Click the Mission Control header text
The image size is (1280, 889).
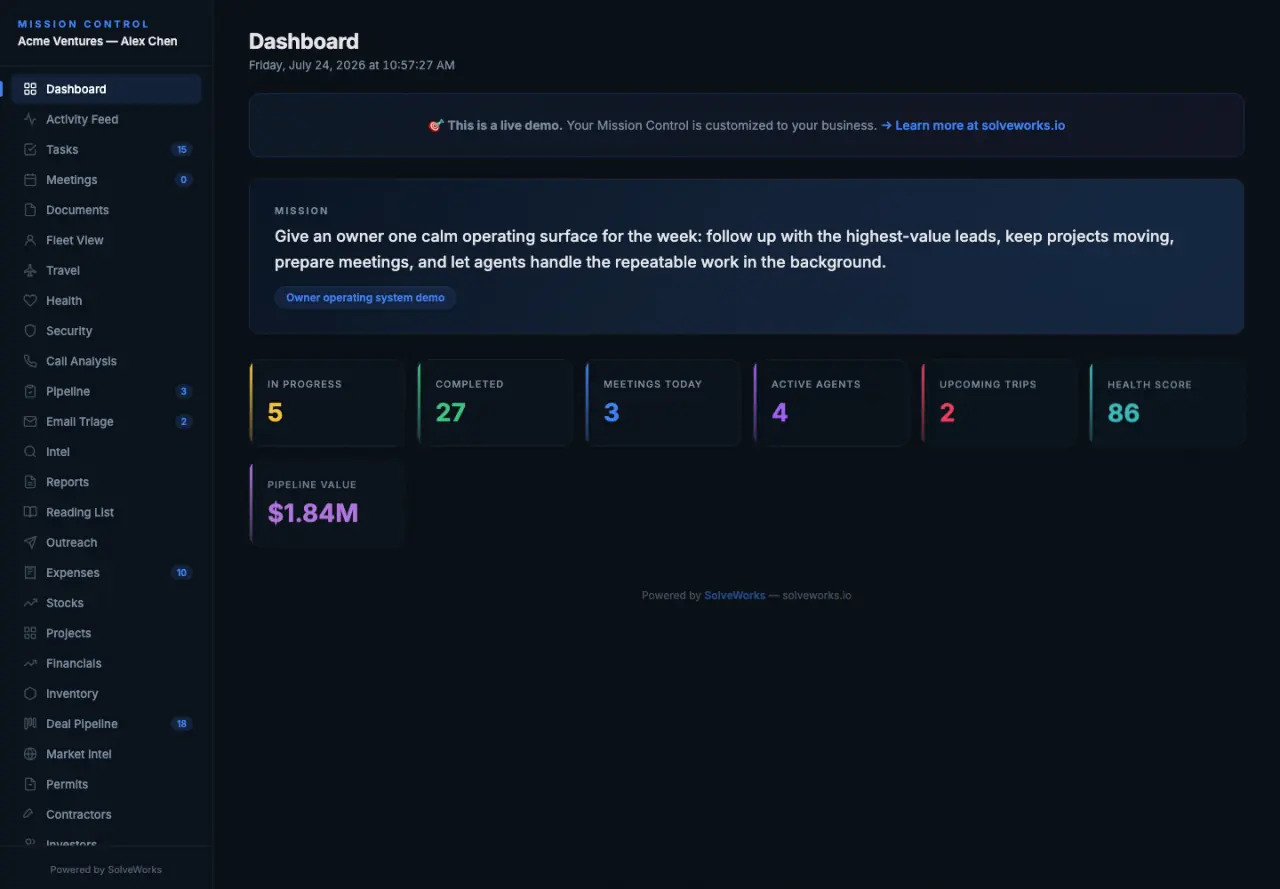83,24
